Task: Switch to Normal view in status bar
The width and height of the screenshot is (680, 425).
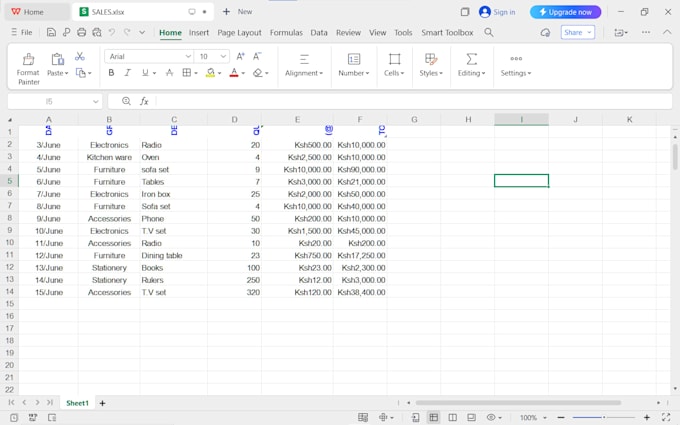Action: 433,417
